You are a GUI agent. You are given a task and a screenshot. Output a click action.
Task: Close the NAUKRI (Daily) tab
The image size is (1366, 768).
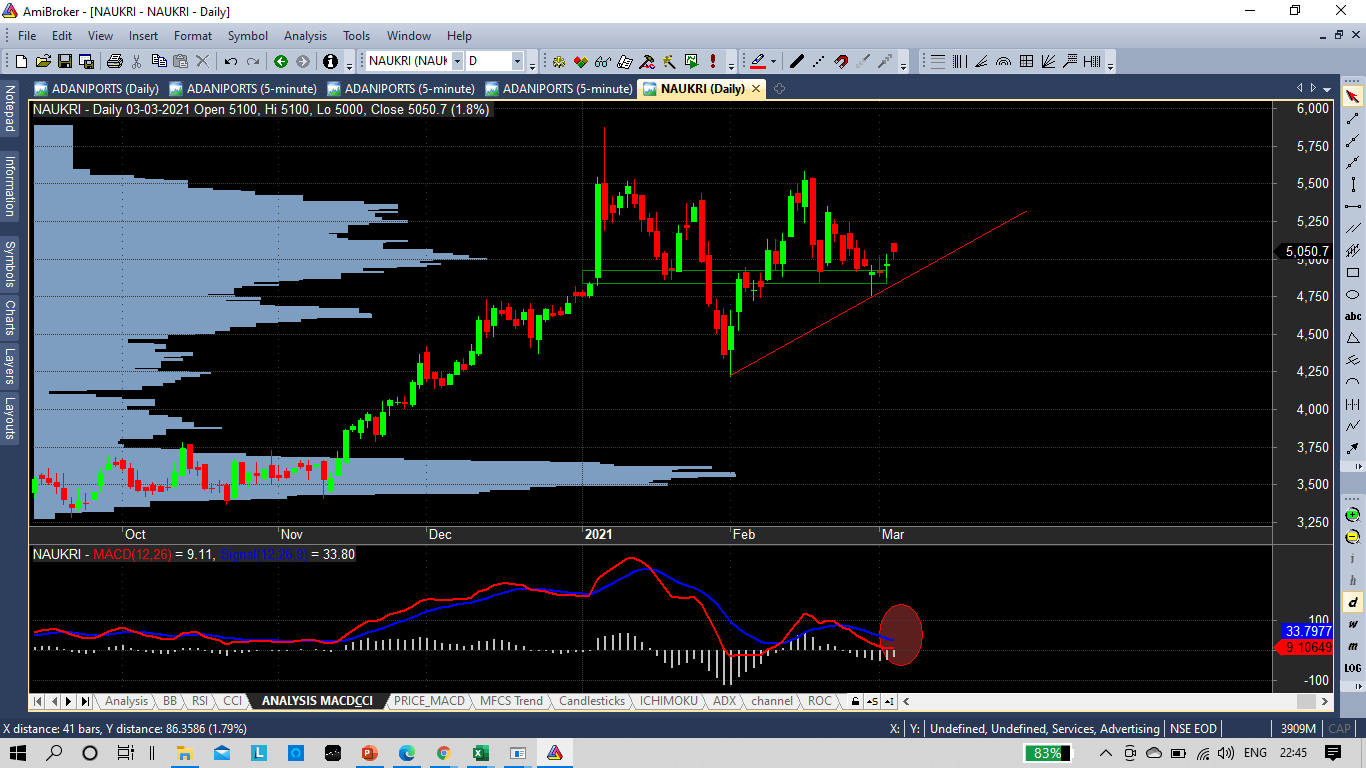coord(756,88)
